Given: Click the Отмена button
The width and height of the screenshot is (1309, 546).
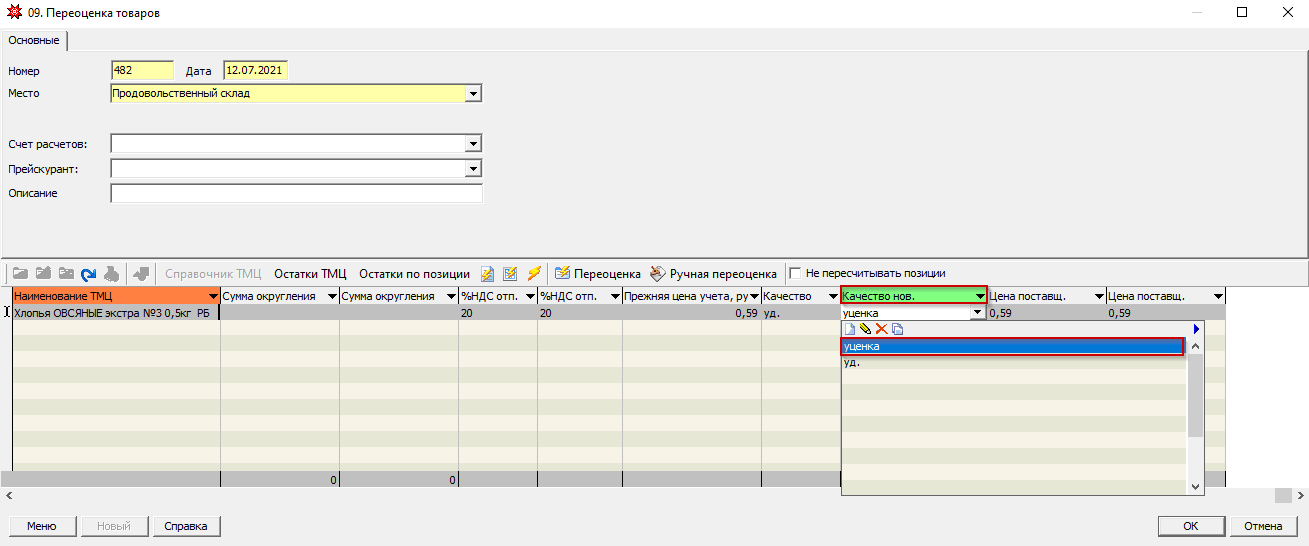Looking at the screenshot, I should (1263, 526).
